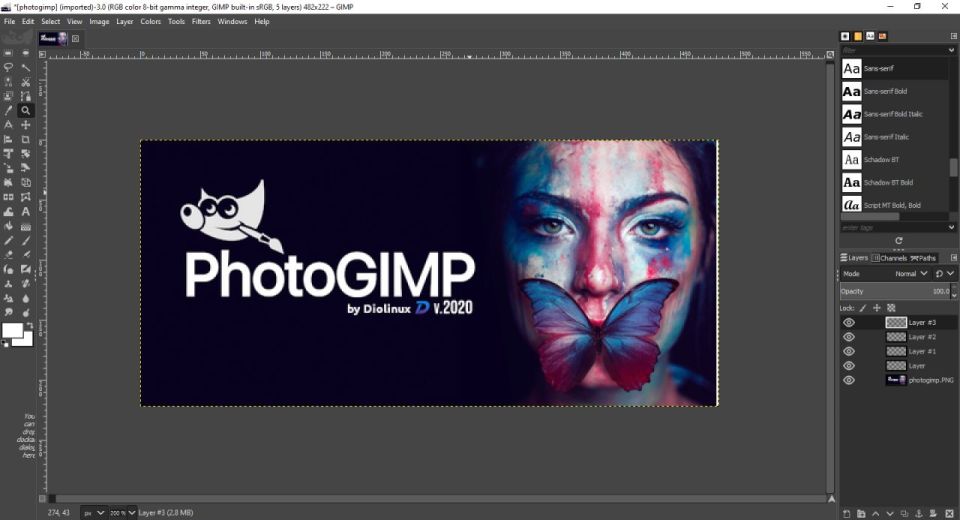The height and width of the screenshot is (520, 960).
Task: Open layers dock tab configuration menu
Action: tap(954, 258)
